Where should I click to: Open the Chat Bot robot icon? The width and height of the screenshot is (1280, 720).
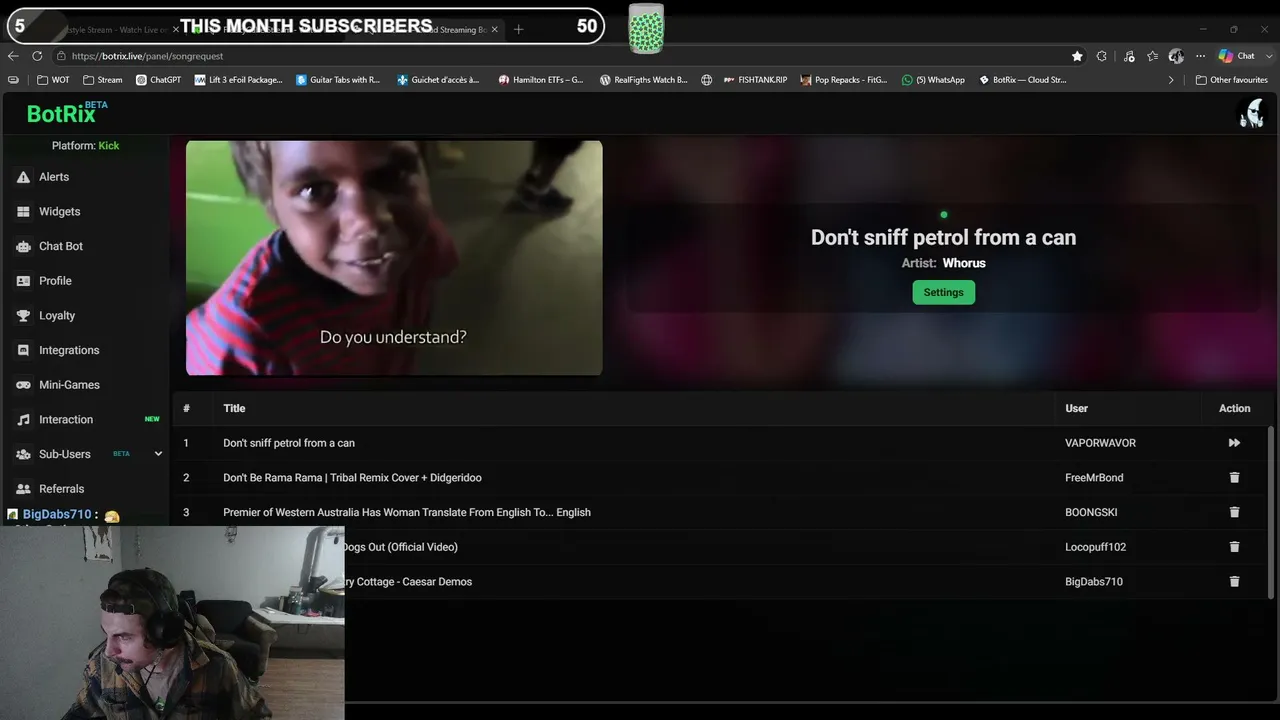[x=23, y=246]
